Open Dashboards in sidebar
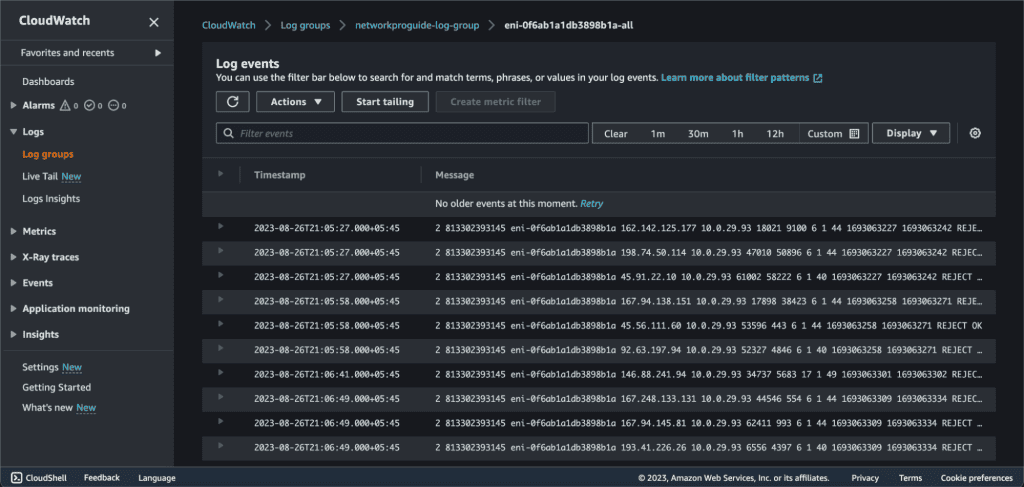 tap(48, 82)
